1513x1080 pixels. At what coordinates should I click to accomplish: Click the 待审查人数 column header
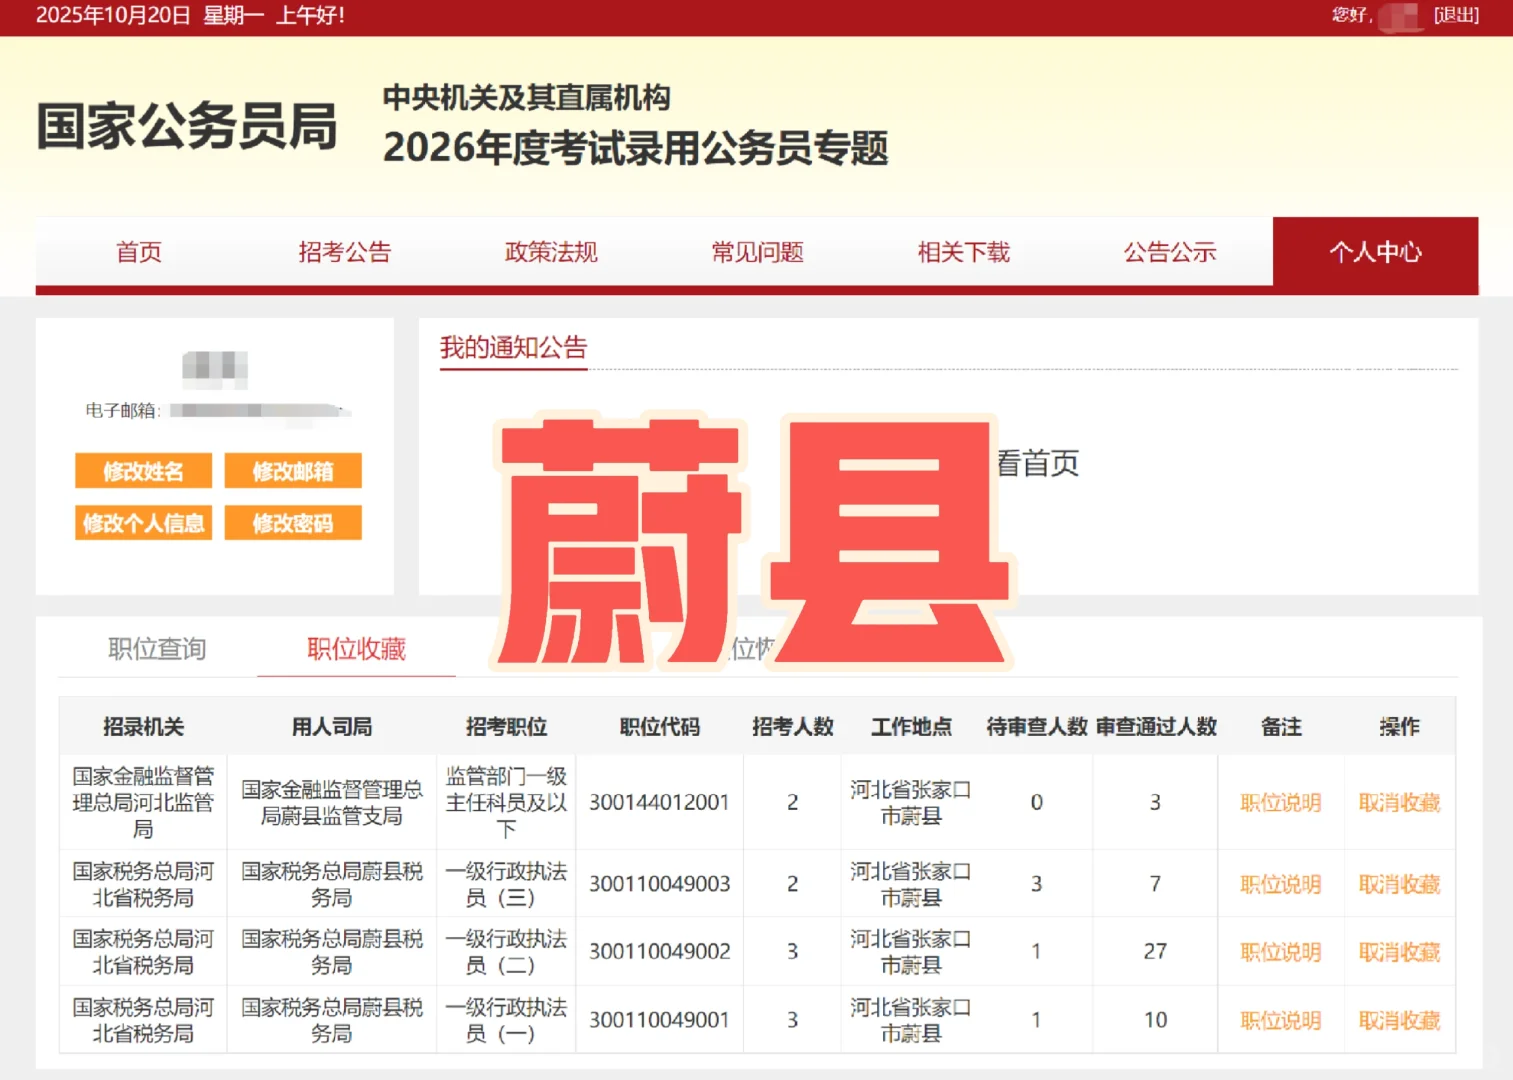click(x=1036, y=727)
